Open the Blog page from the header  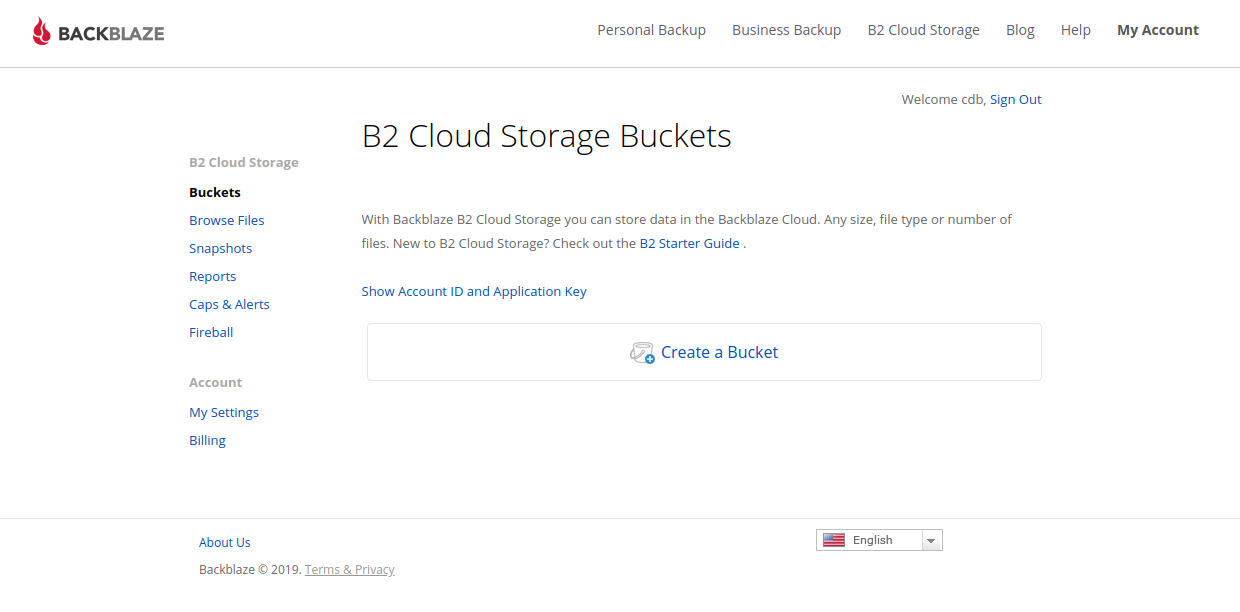[1020, 30]
